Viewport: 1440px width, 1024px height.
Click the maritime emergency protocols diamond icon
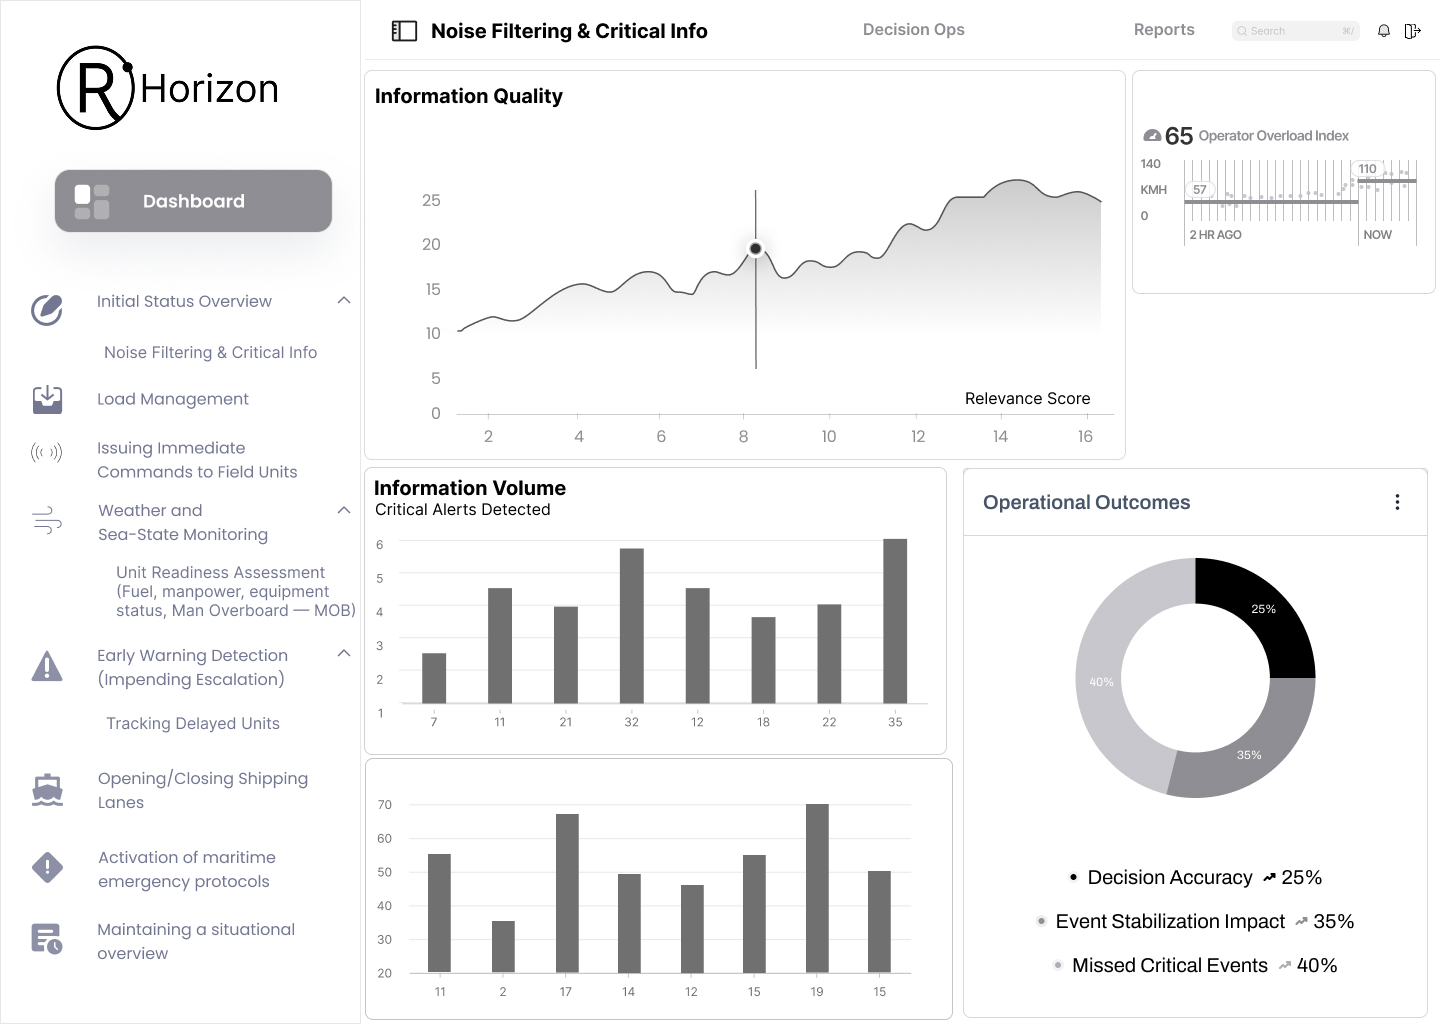pyautogui.click(x=47, y=867)
